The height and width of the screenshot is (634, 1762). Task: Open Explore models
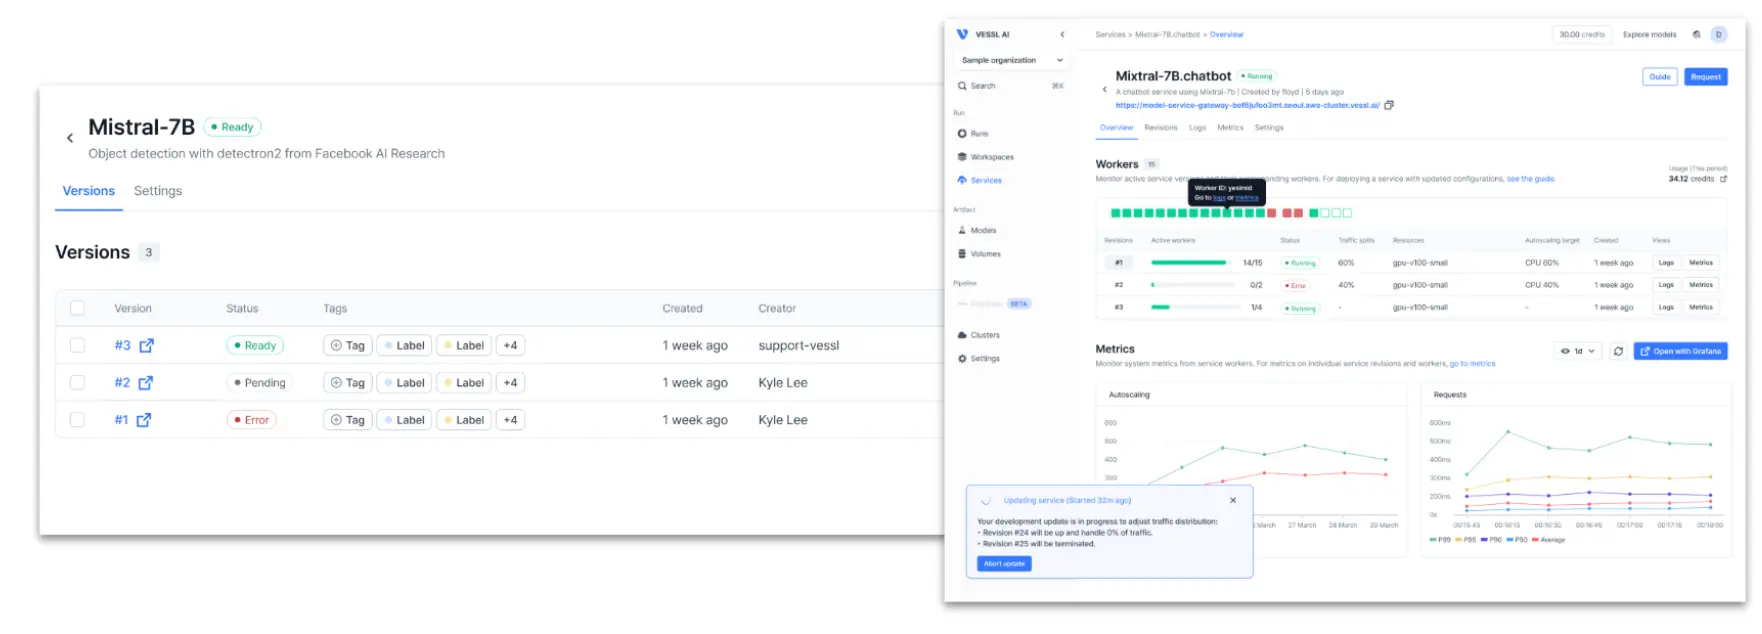[x=1649, y=34]
